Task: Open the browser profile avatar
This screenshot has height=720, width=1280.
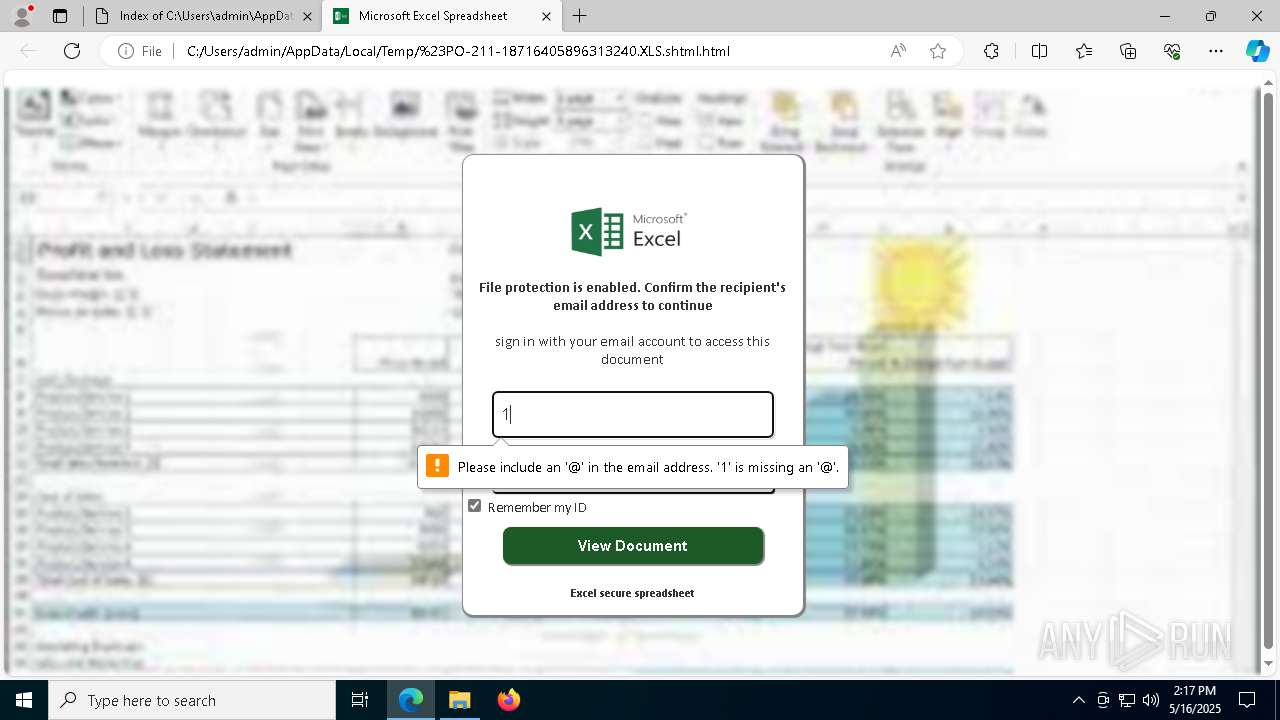Action: pos(22,16)
